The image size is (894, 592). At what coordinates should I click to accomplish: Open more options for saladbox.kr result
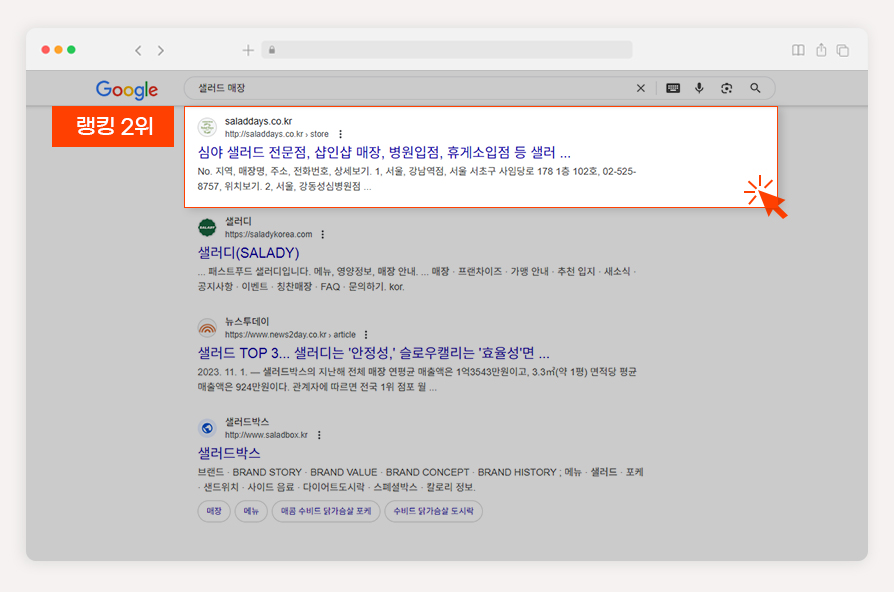(319, 435)
